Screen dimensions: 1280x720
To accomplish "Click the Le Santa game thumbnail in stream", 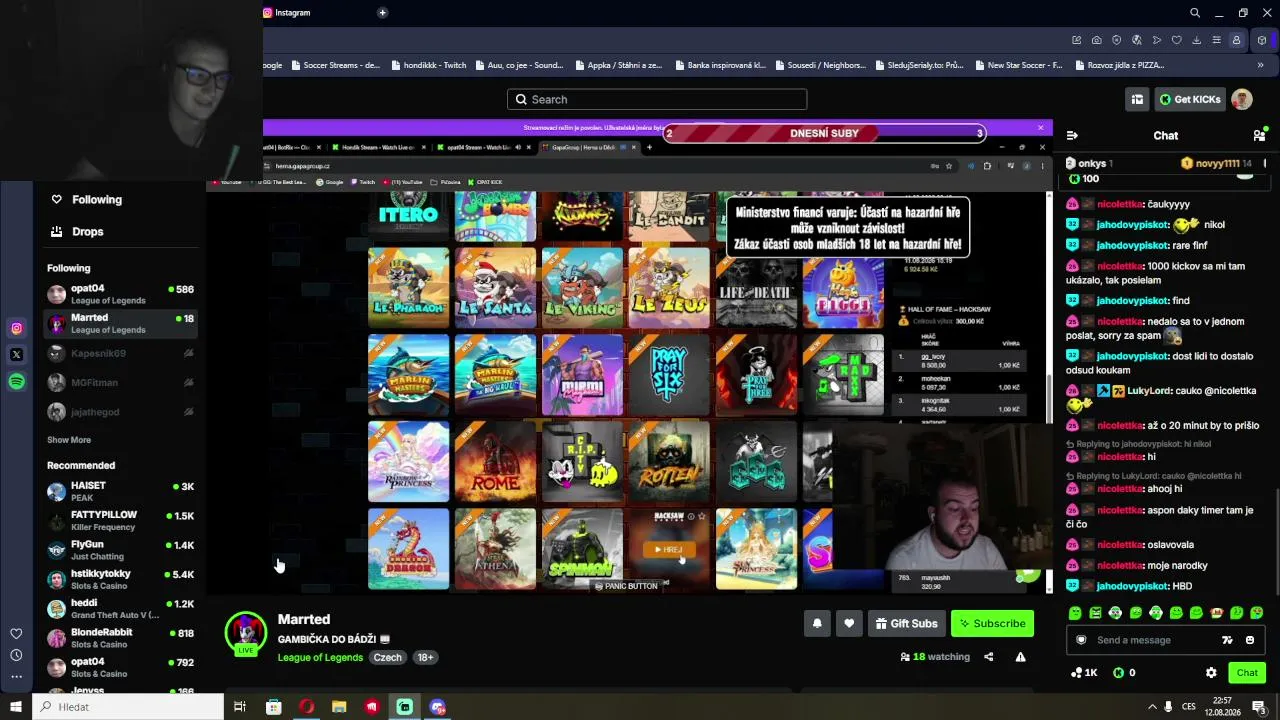I will point(495,288).
